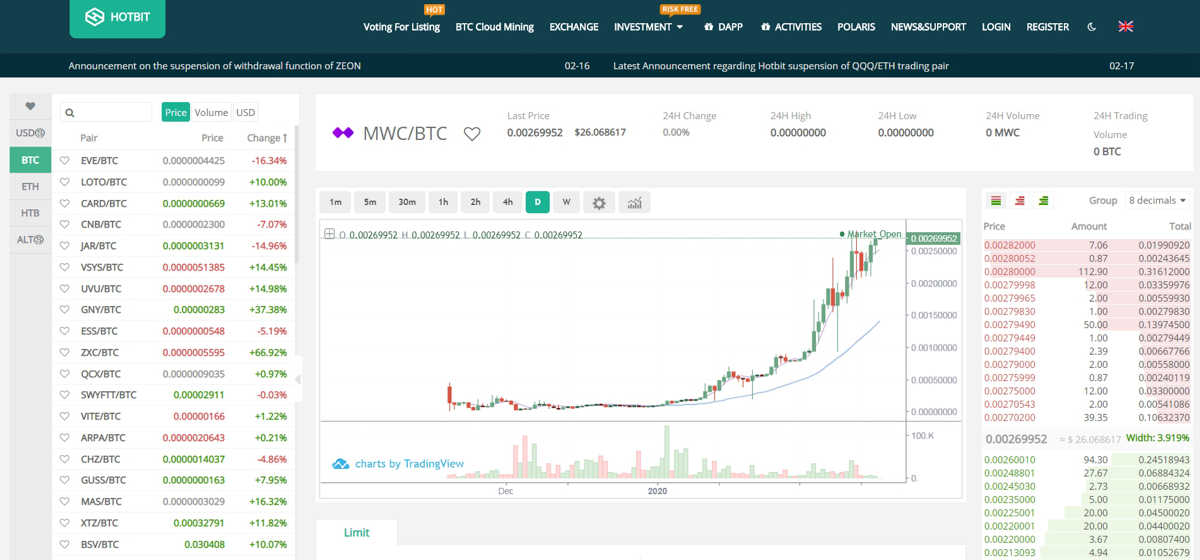Image resolution: width=1200 pixels, height=560 pixels.
Task: Click the TradingView cloud logo
Action: pos(340,464)
